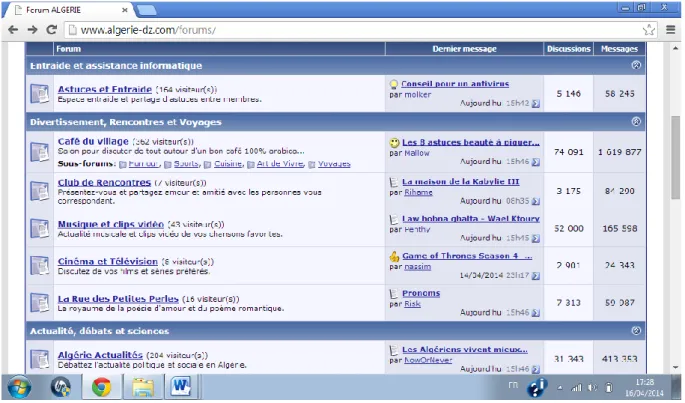Open the Voyages sub-forum link
Image resolution: width=685 pixels, height=403 pixels.
334,163
